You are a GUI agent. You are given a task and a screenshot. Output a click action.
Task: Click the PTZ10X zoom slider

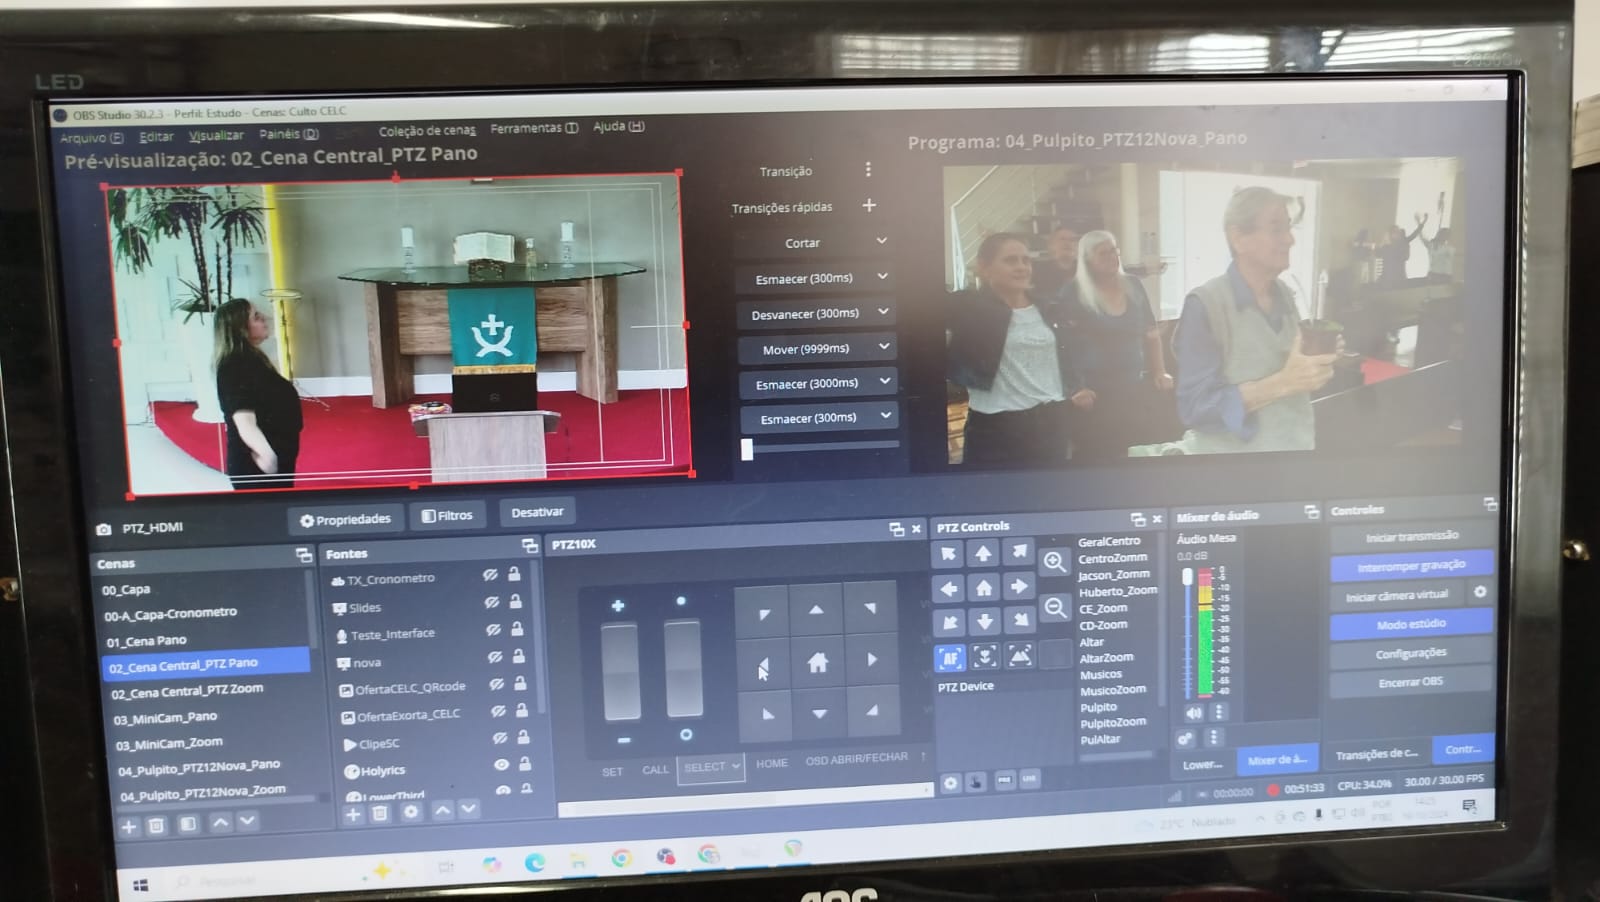click(x=621, y=670)
